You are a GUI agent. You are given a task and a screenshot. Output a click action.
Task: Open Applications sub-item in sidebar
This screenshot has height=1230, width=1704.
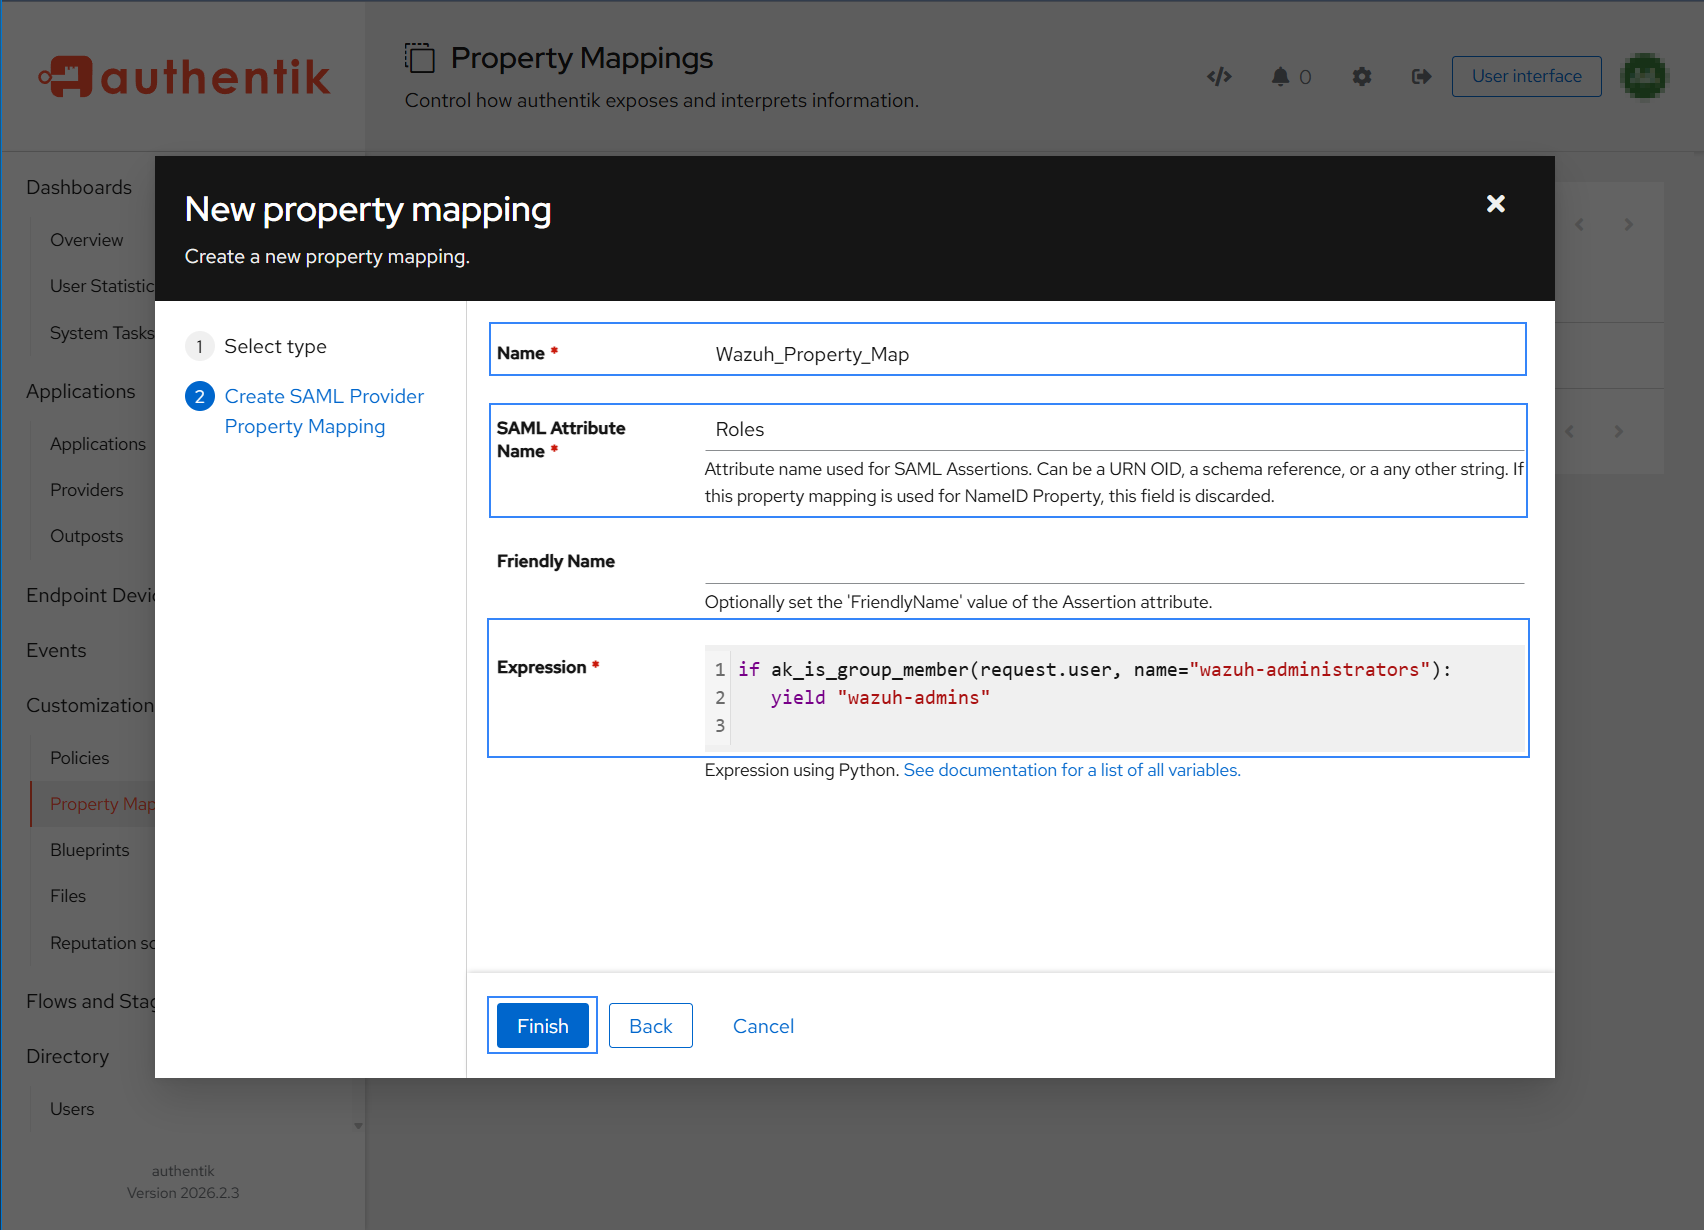[x=98, y=444]
